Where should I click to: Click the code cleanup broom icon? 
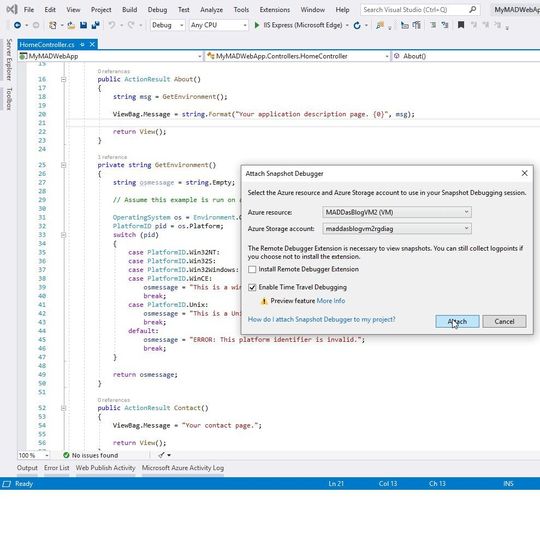161,455
